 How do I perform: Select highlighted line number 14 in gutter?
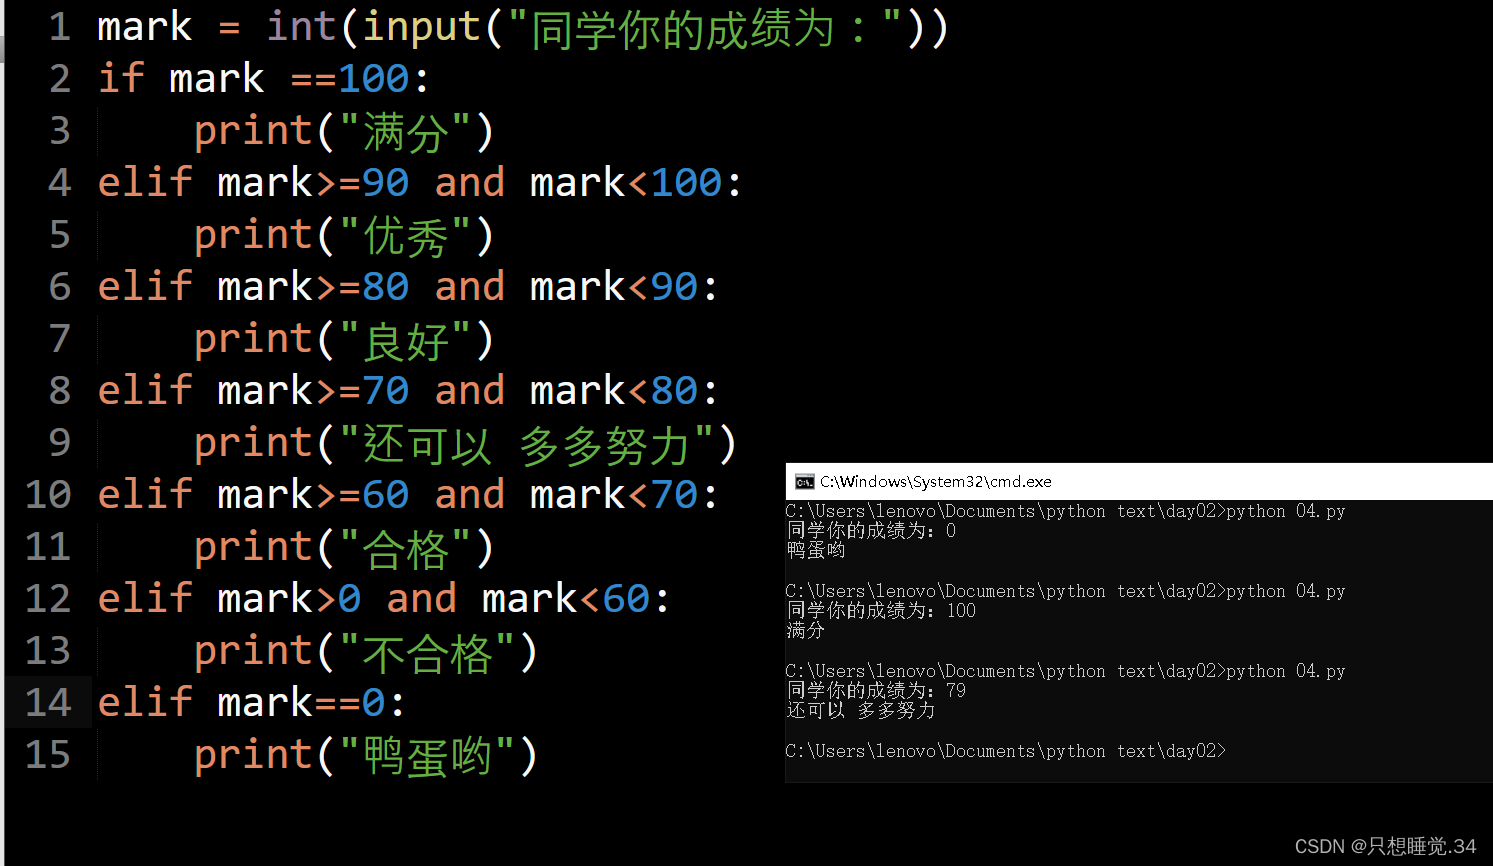coord(48,703)
